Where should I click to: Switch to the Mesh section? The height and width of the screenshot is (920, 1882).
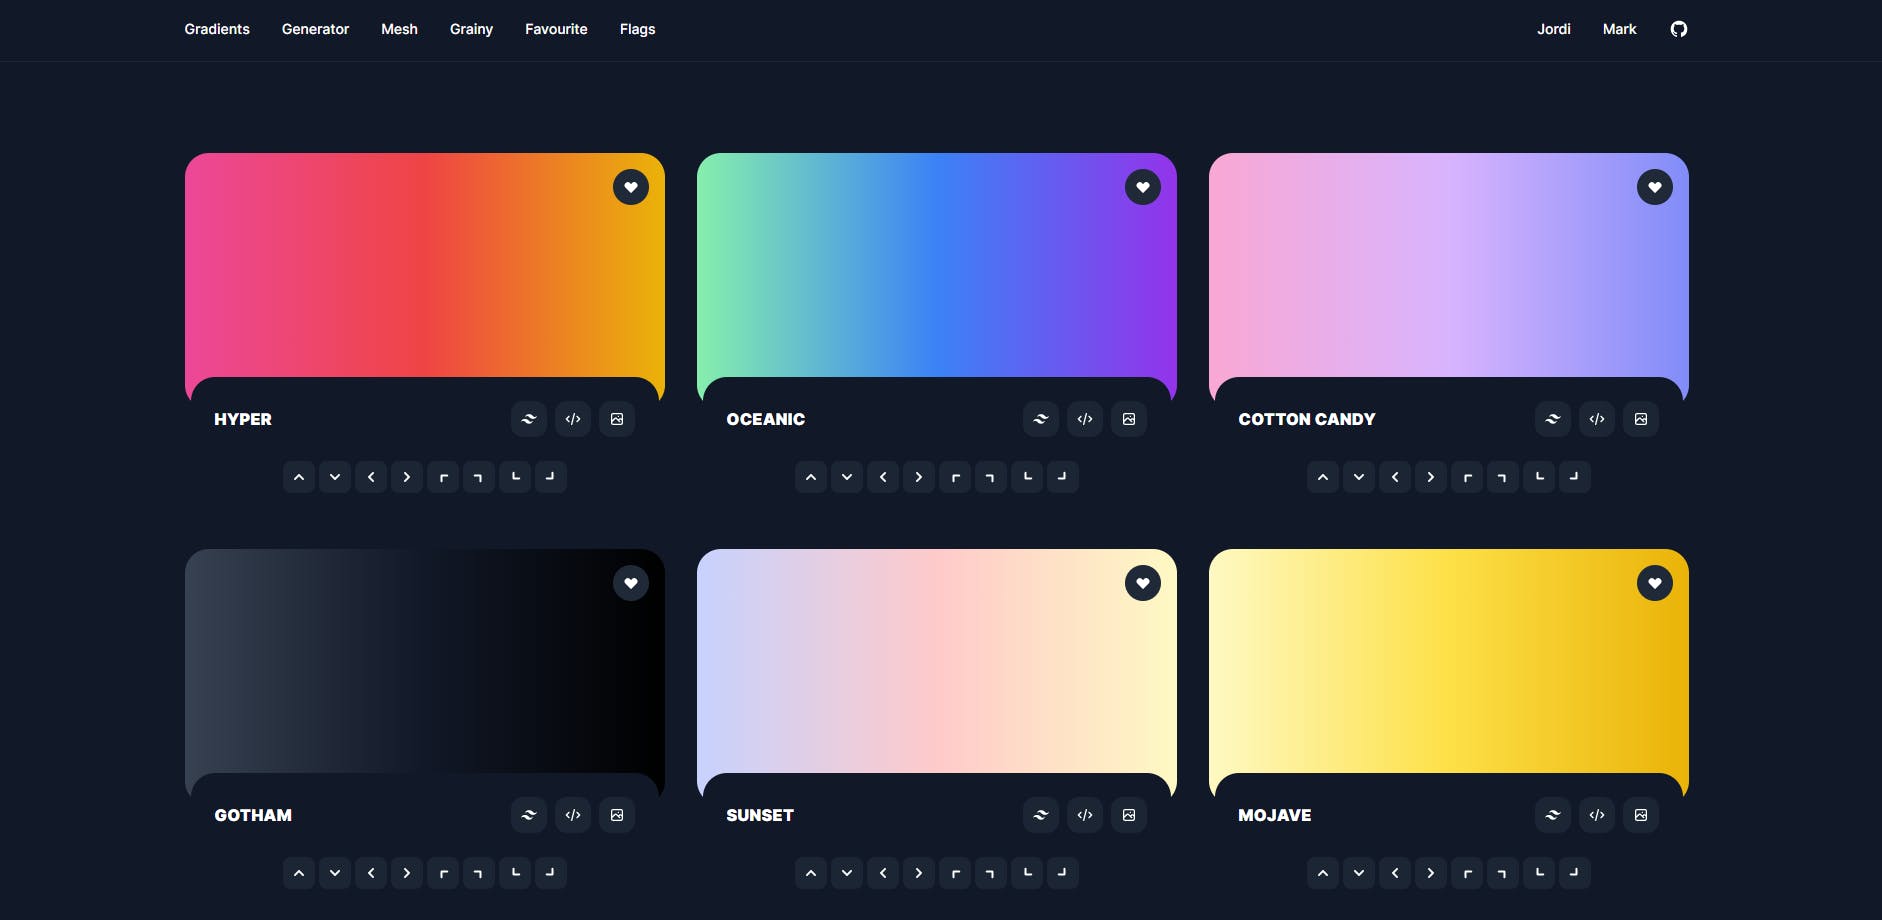[399, 29]
